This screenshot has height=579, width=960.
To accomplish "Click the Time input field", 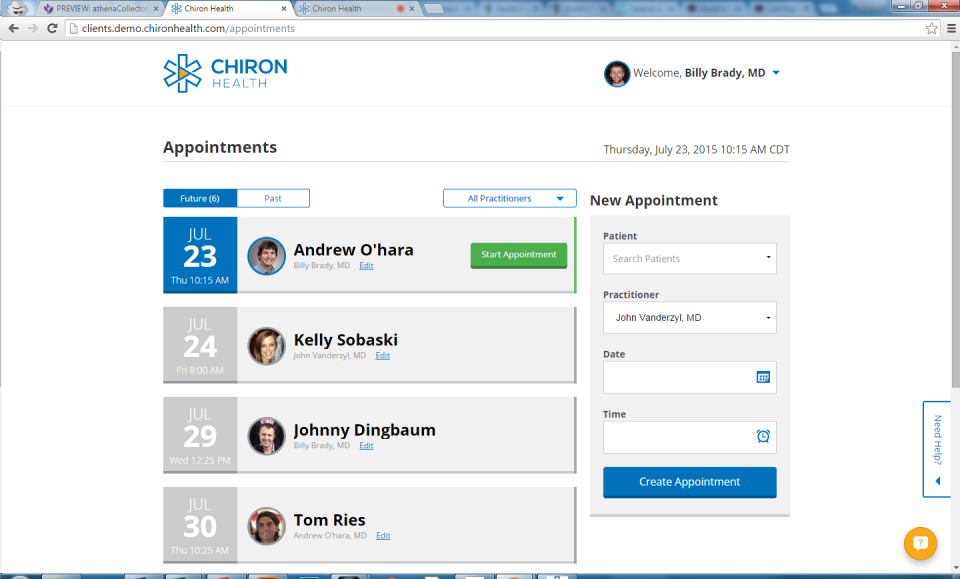I will pos(689,437).
